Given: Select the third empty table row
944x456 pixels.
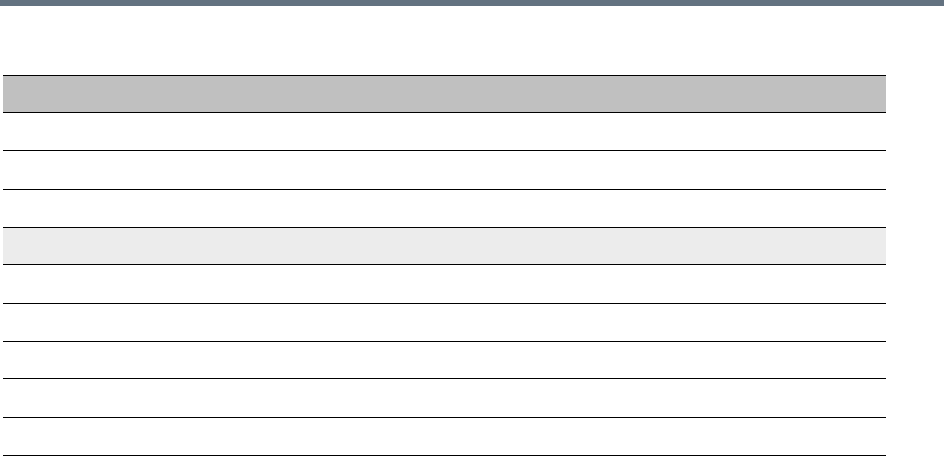Looking at the screenshot, I should (x=443, y=208).
